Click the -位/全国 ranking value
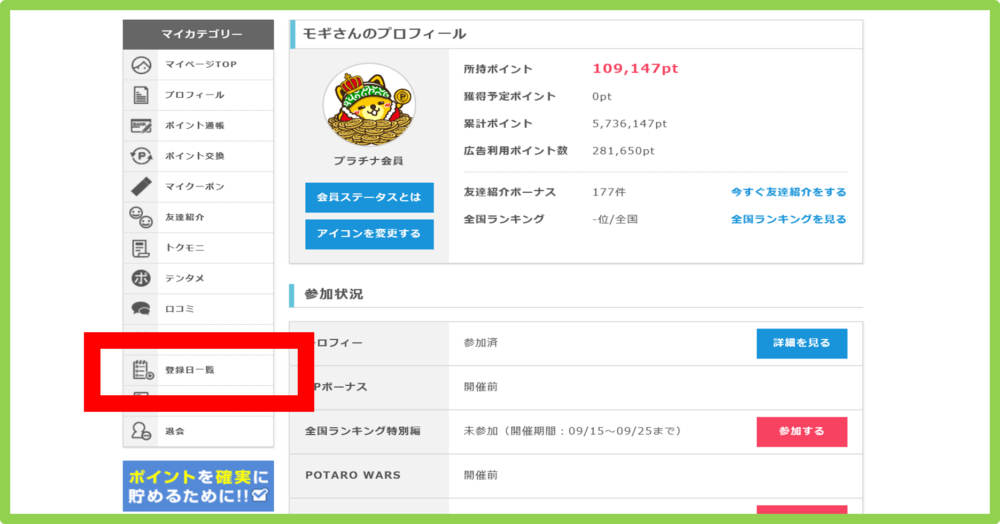The image size is (1000, 524). pos(615,219)
